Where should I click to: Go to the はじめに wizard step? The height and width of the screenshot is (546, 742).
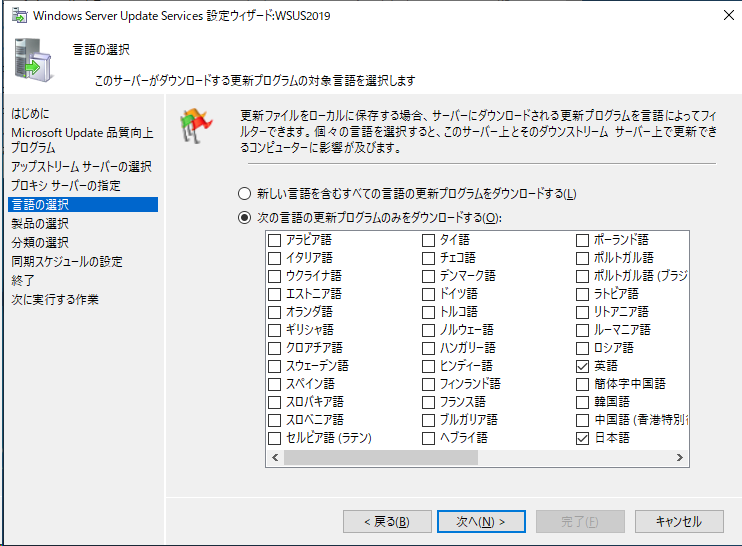pyautogui.click(x=30, y=114)
